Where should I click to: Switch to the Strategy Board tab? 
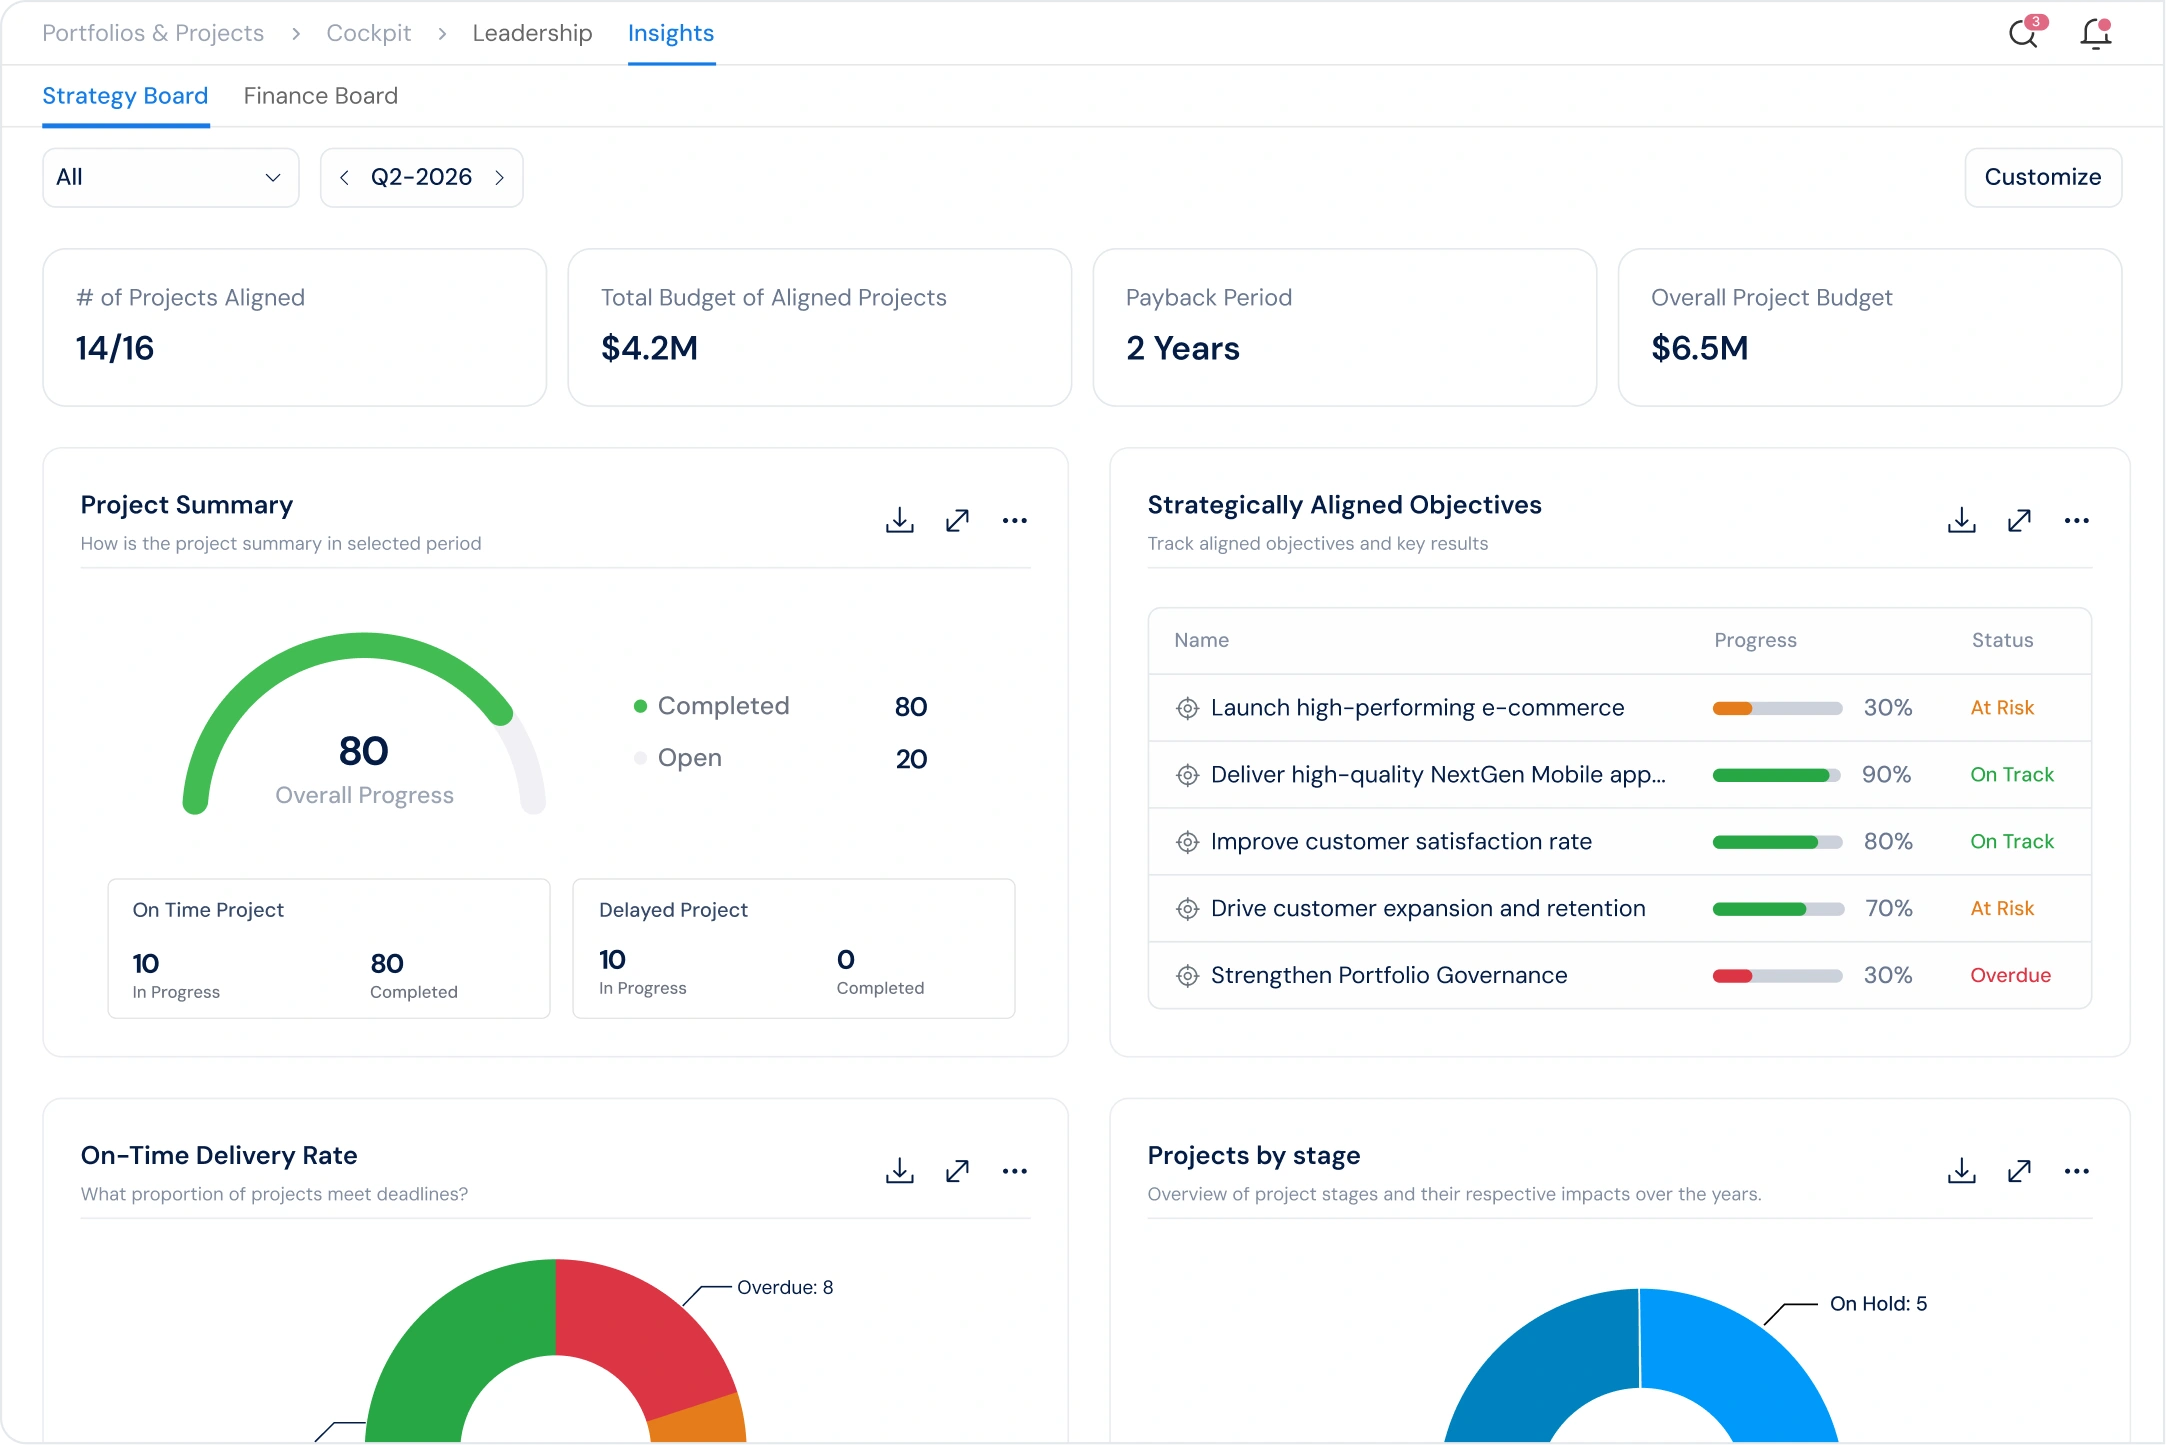pyautogui.click(x=125, y=96)
